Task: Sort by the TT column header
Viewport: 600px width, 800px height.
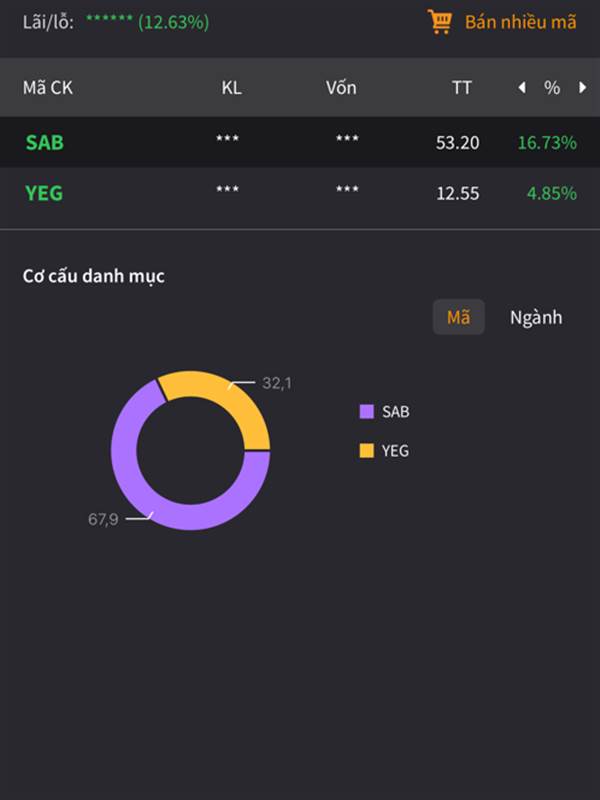Action: (461, 88)
